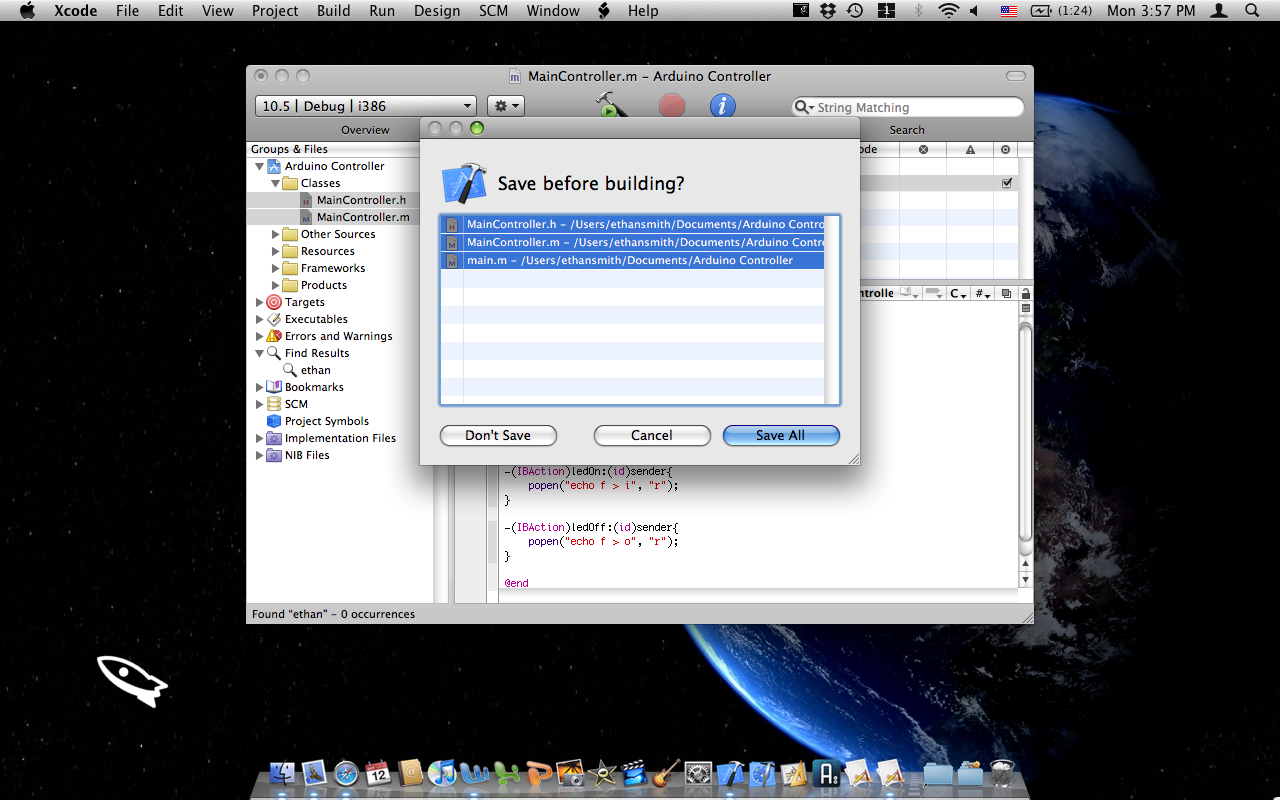Toggle the target membership checkbox in file list
Screen dimensions: 1280x800
point(1006,183)
